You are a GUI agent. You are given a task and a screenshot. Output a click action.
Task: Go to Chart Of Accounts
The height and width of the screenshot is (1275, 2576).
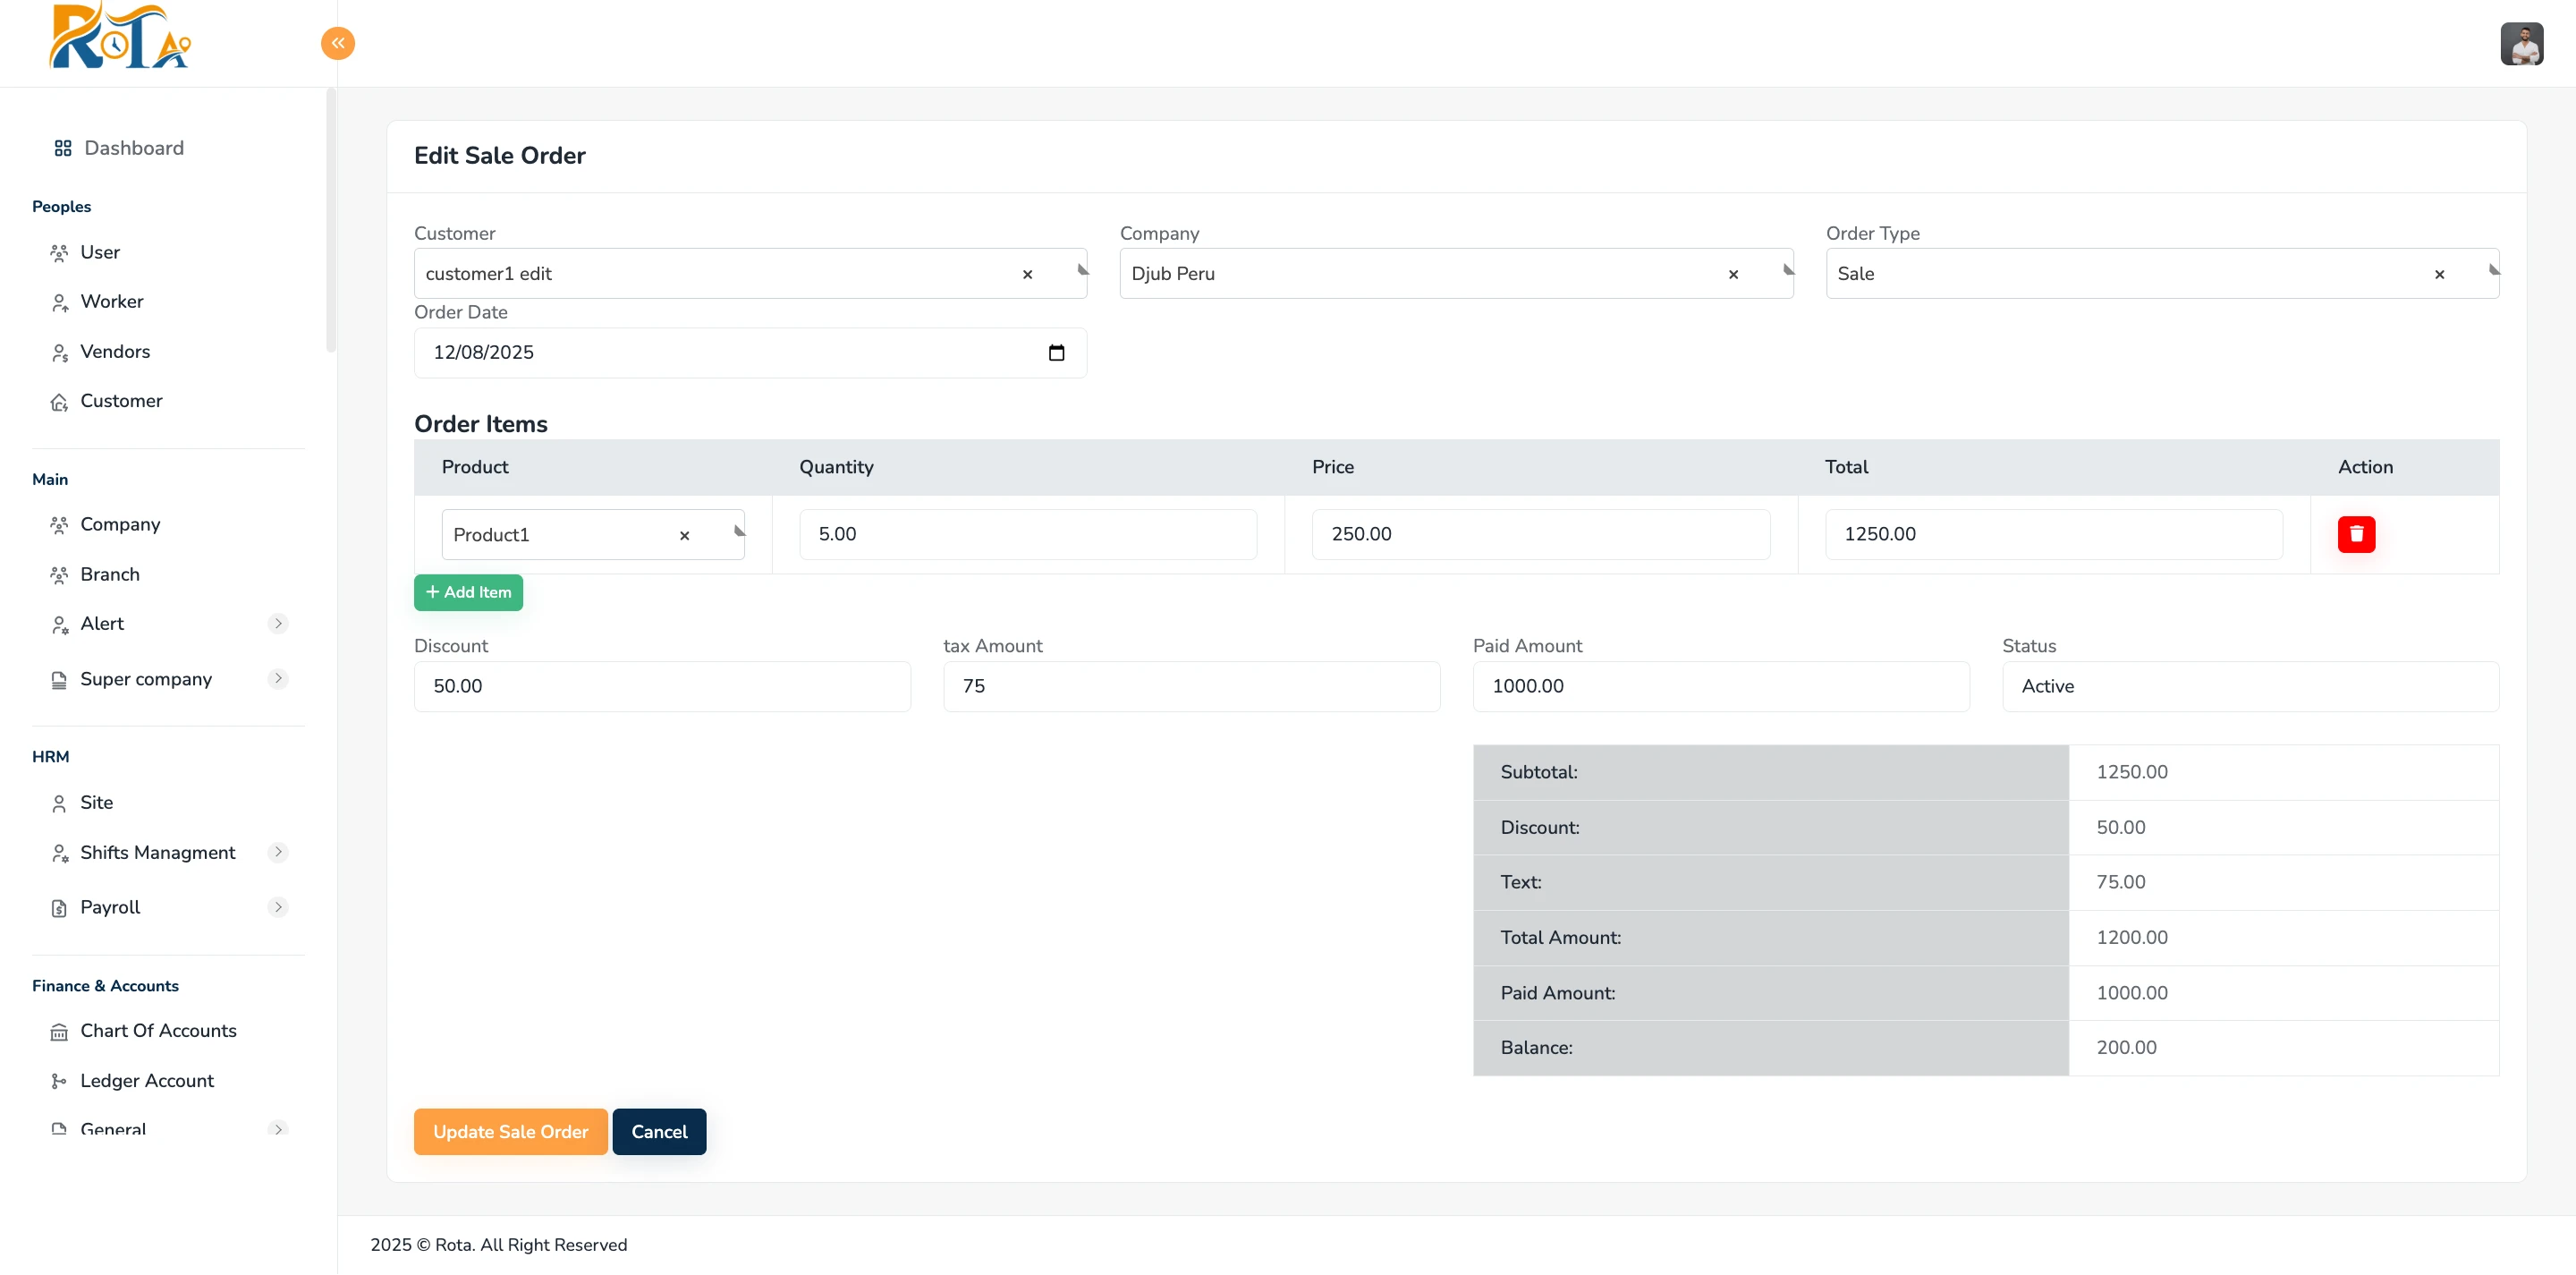(158, 1031)
